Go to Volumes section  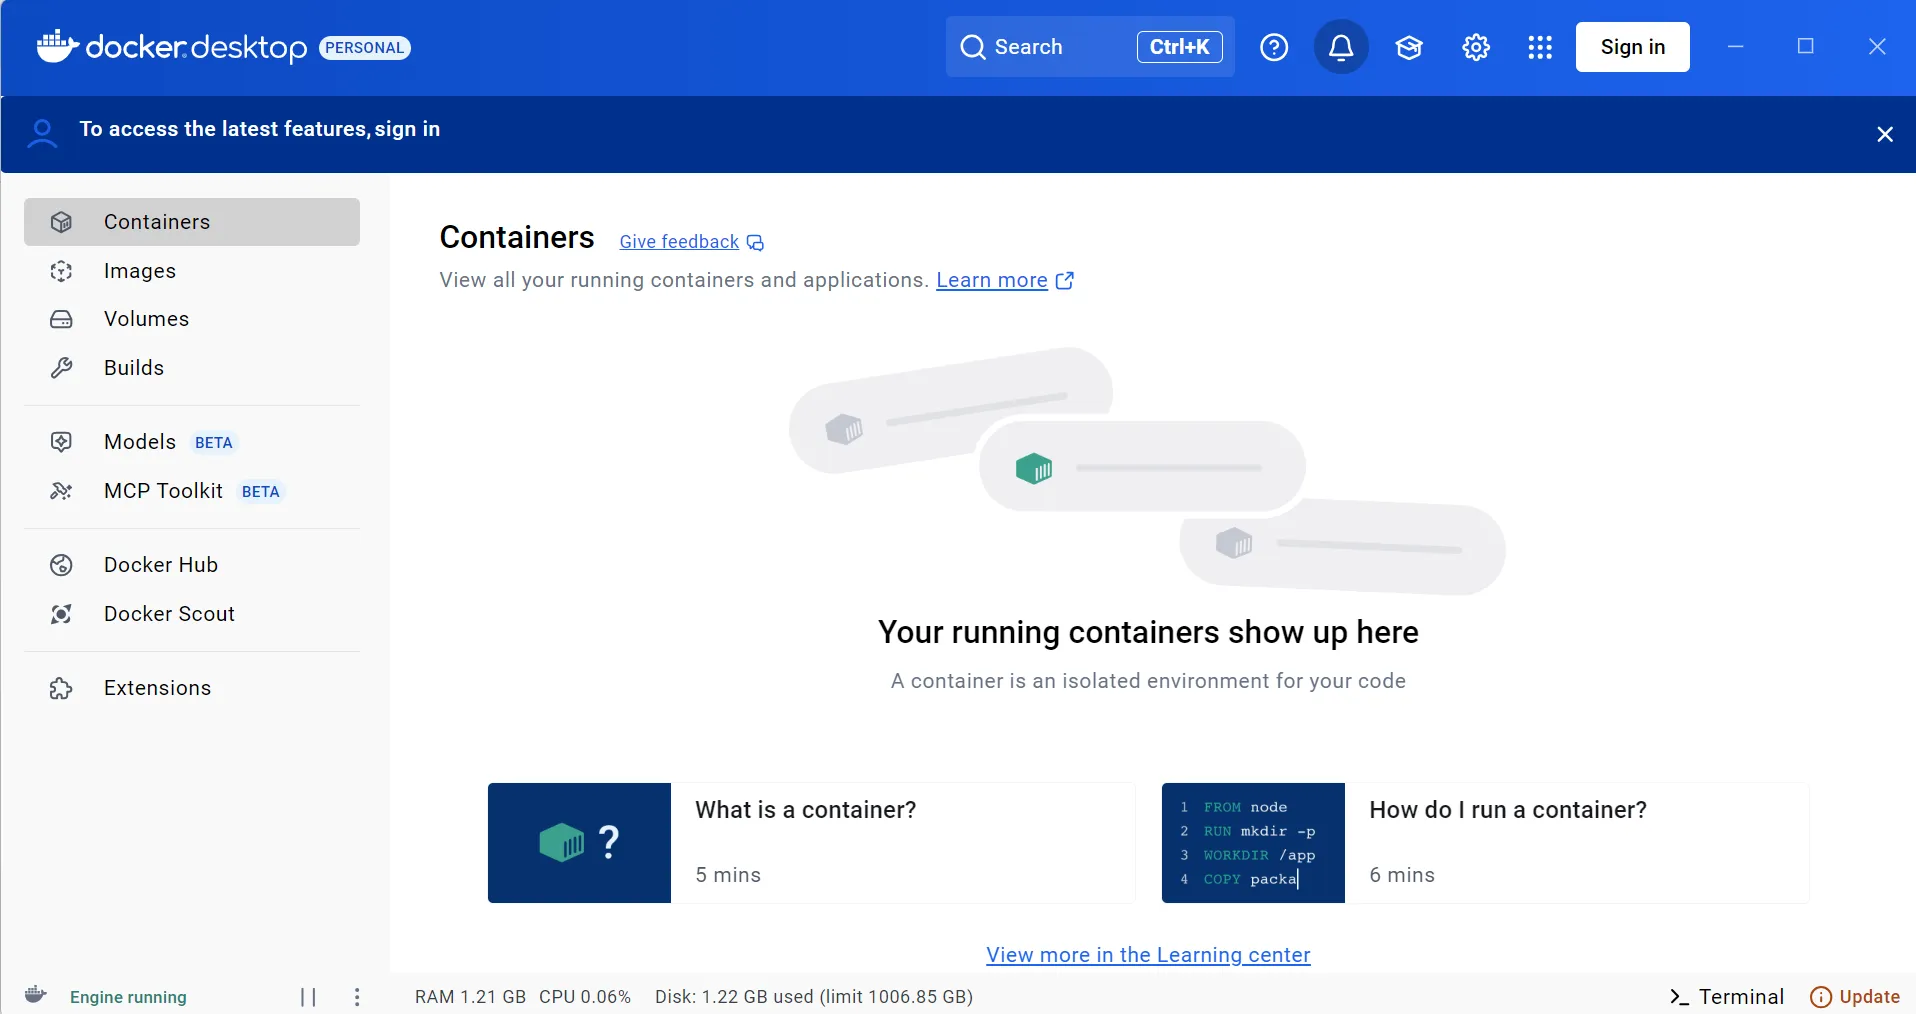[192, 319]
